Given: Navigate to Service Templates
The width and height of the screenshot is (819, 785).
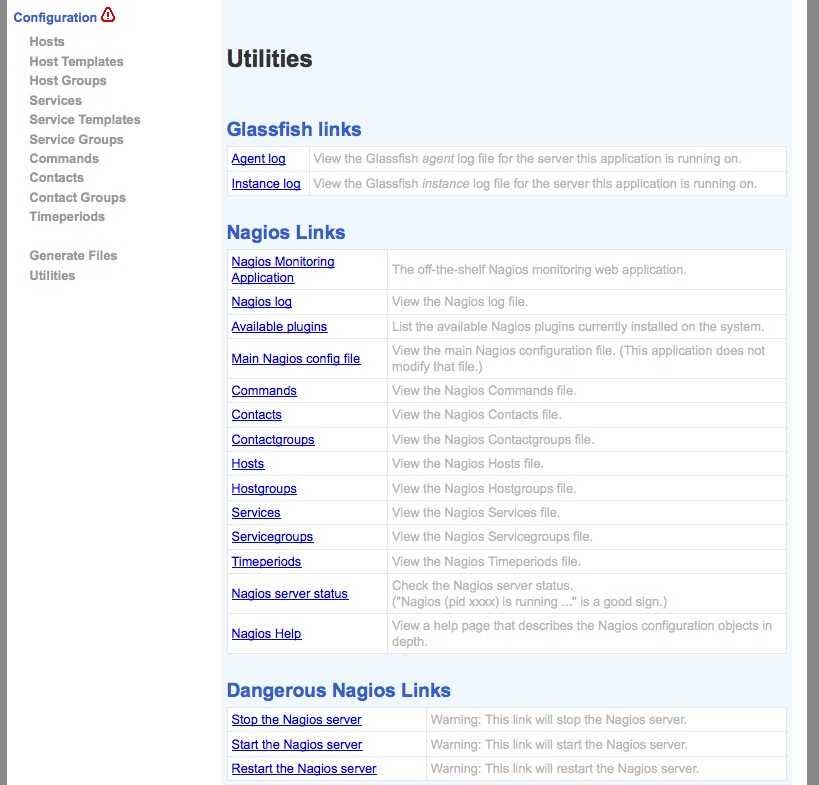Looking at the screenshot, I should (x=85, y=120).
